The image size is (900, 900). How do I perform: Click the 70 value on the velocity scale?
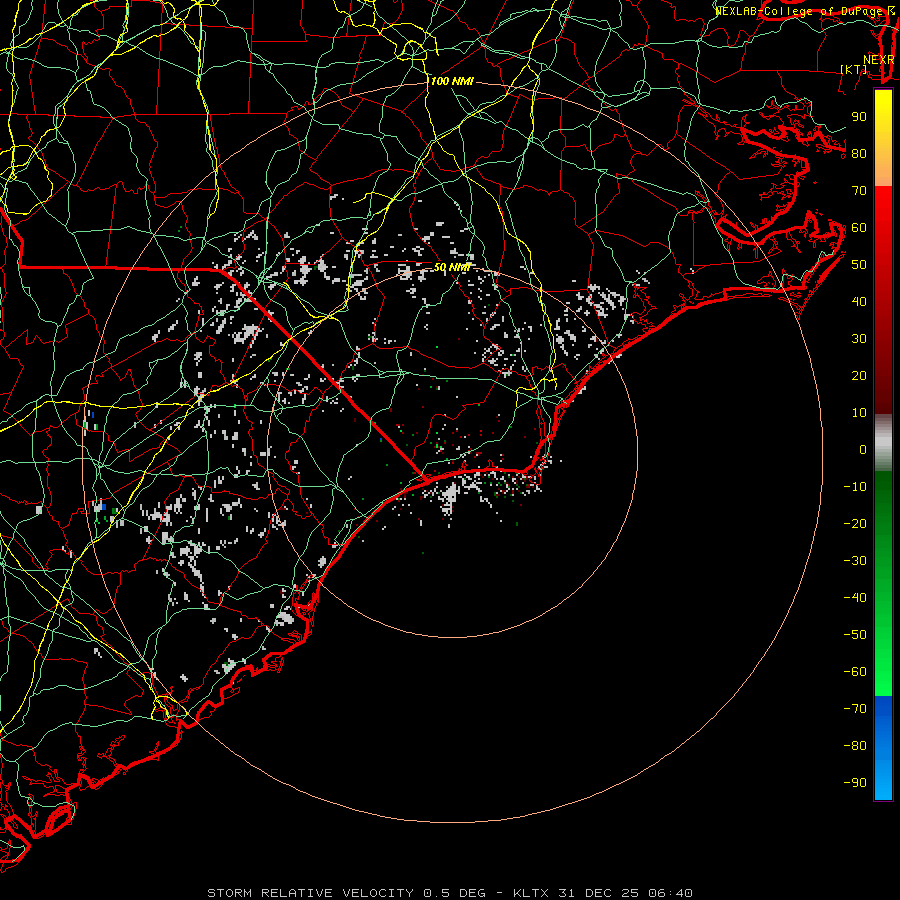[x=859, y=191]
